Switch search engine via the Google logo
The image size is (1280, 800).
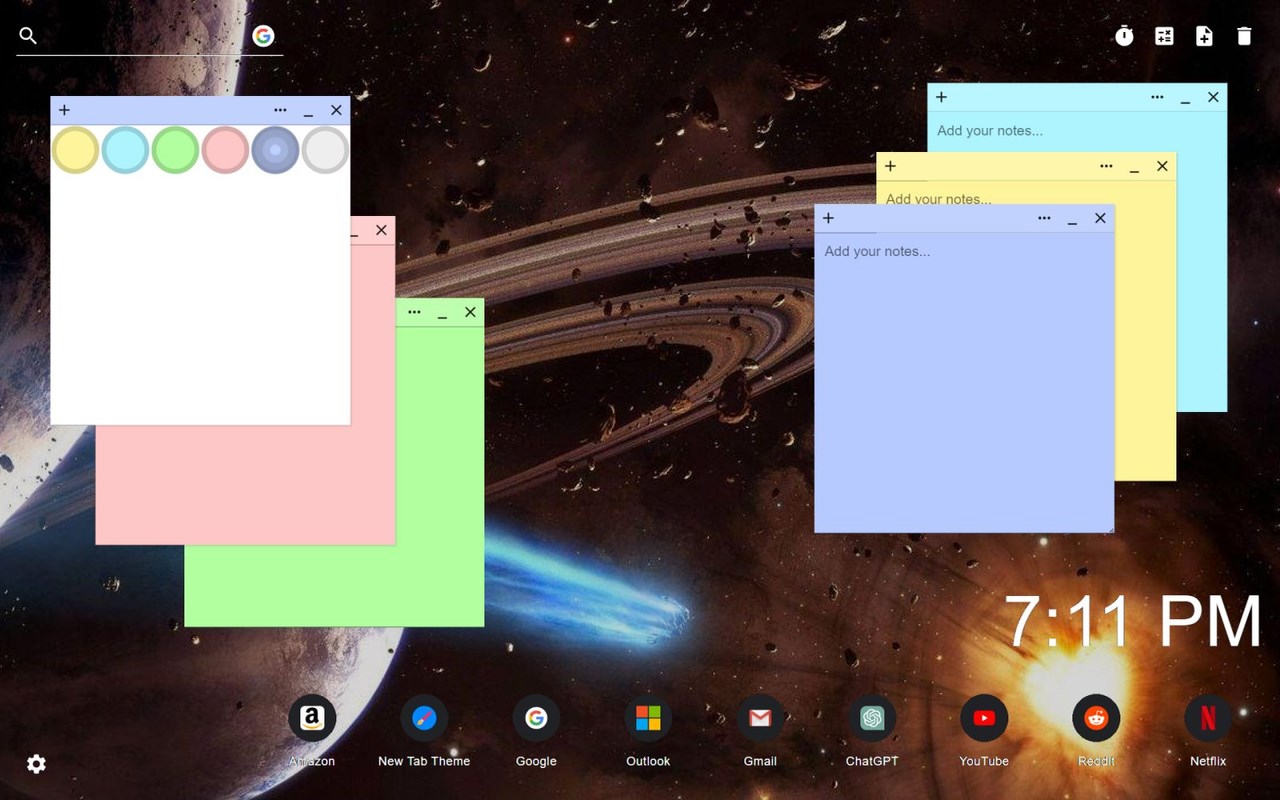coord(263,36)
